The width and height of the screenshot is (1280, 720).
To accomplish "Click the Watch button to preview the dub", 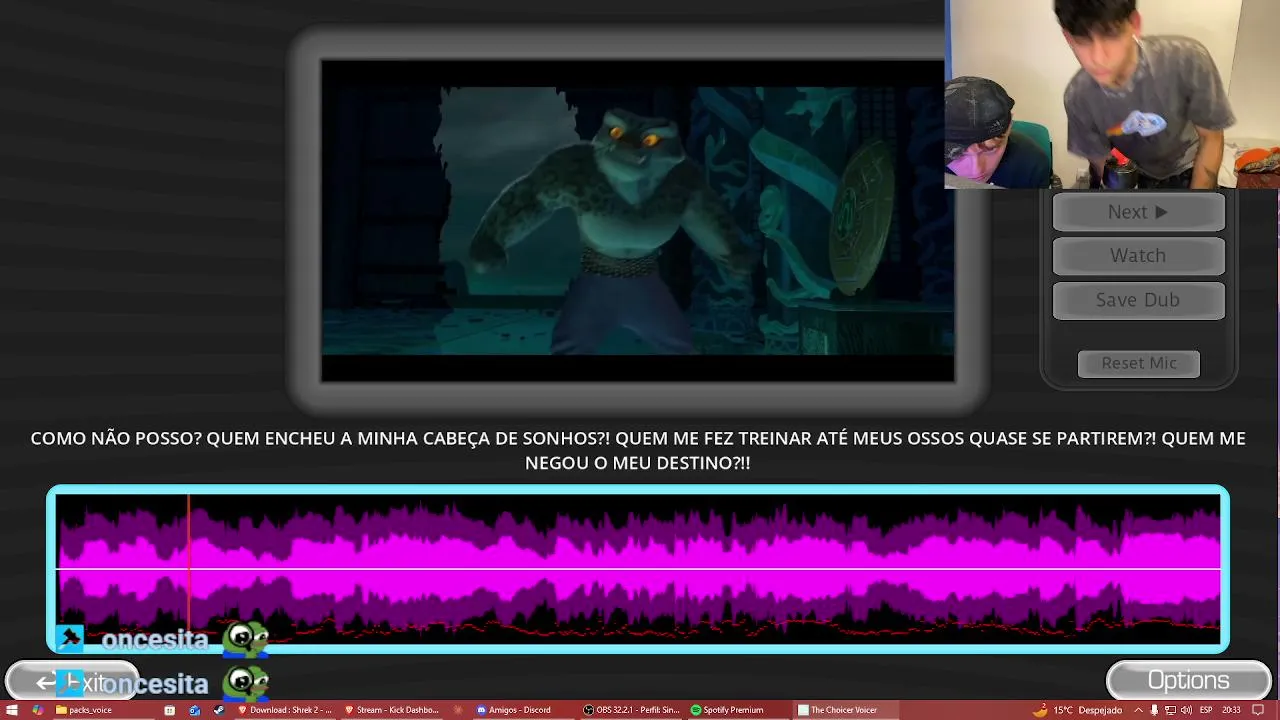I will [1138, 256].
